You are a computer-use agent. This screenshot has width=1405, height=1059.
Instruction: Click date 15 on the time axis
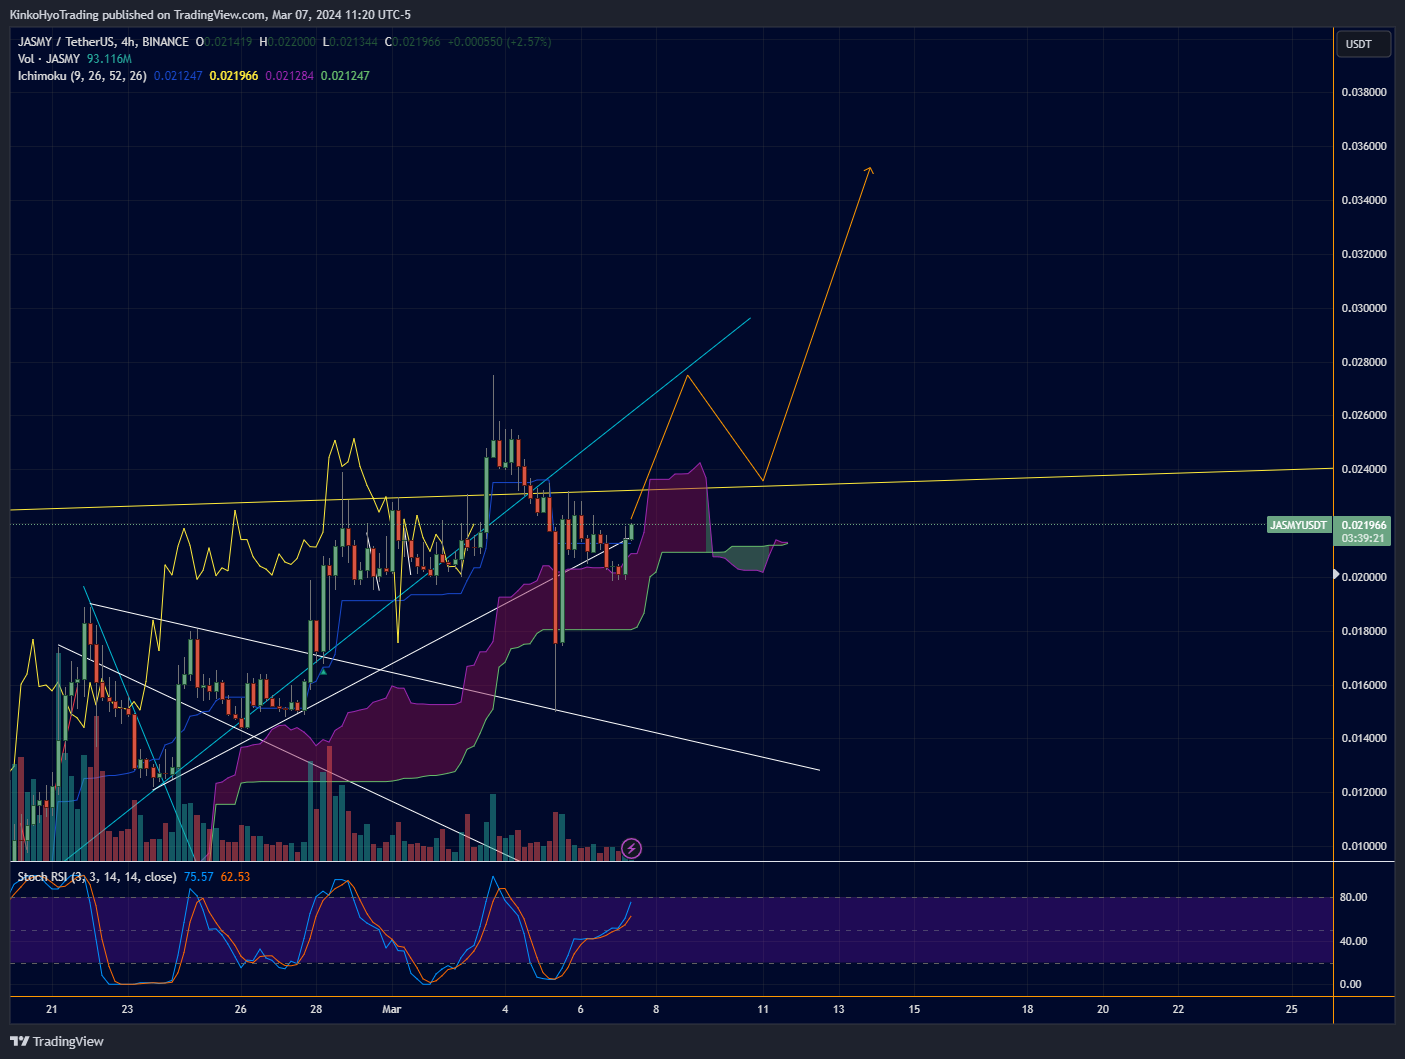point(914,1009)
